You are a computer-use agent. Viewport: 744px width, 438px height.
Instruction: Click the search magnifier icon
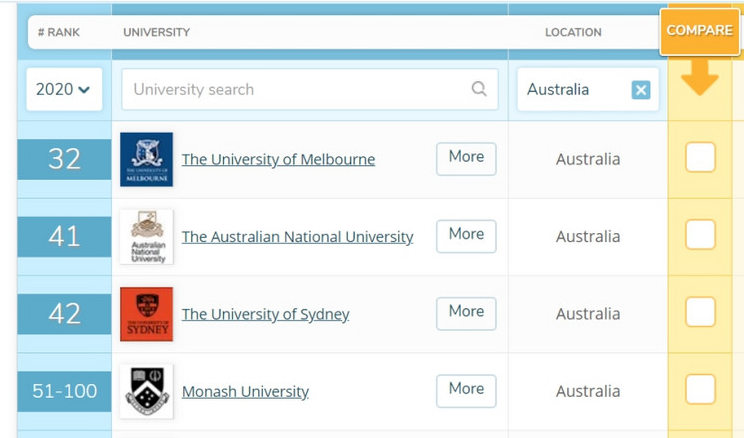[x=479, y=89]
